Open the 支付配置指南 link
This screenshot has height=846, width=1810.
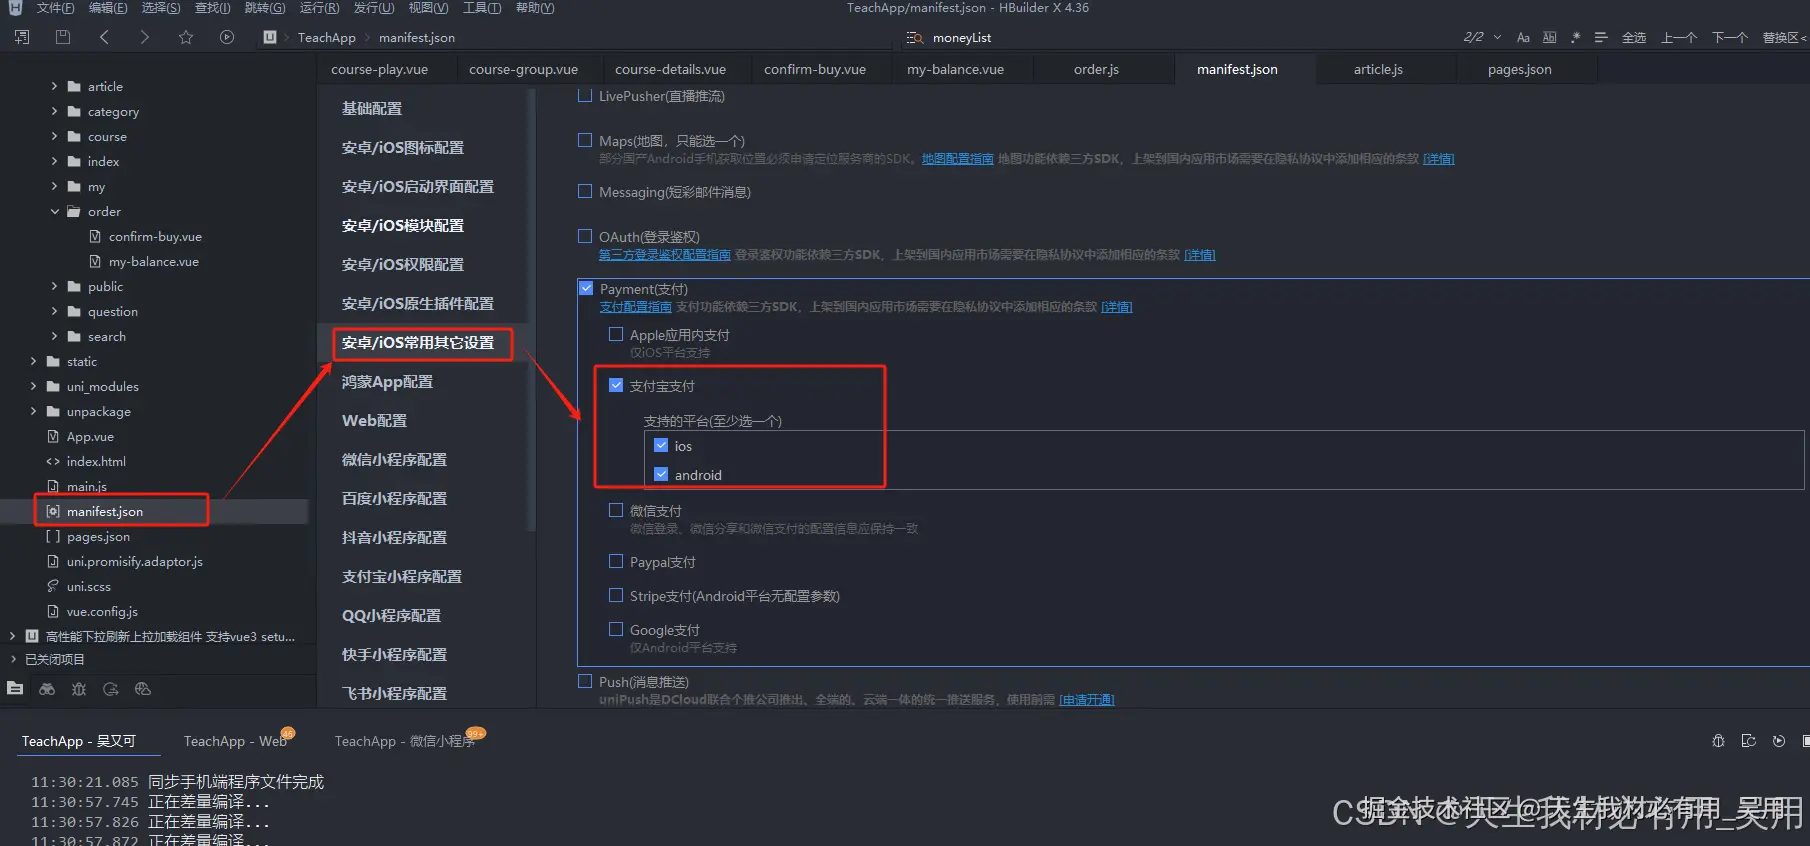point(636,307)
